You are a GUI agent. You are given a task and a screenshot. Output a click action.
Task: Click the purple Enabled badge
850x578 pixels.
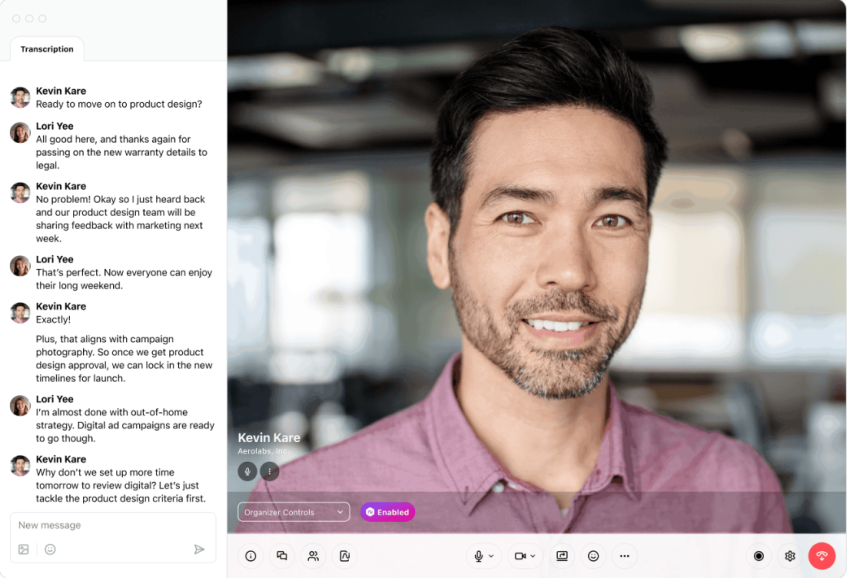click(x=387, y=512)
